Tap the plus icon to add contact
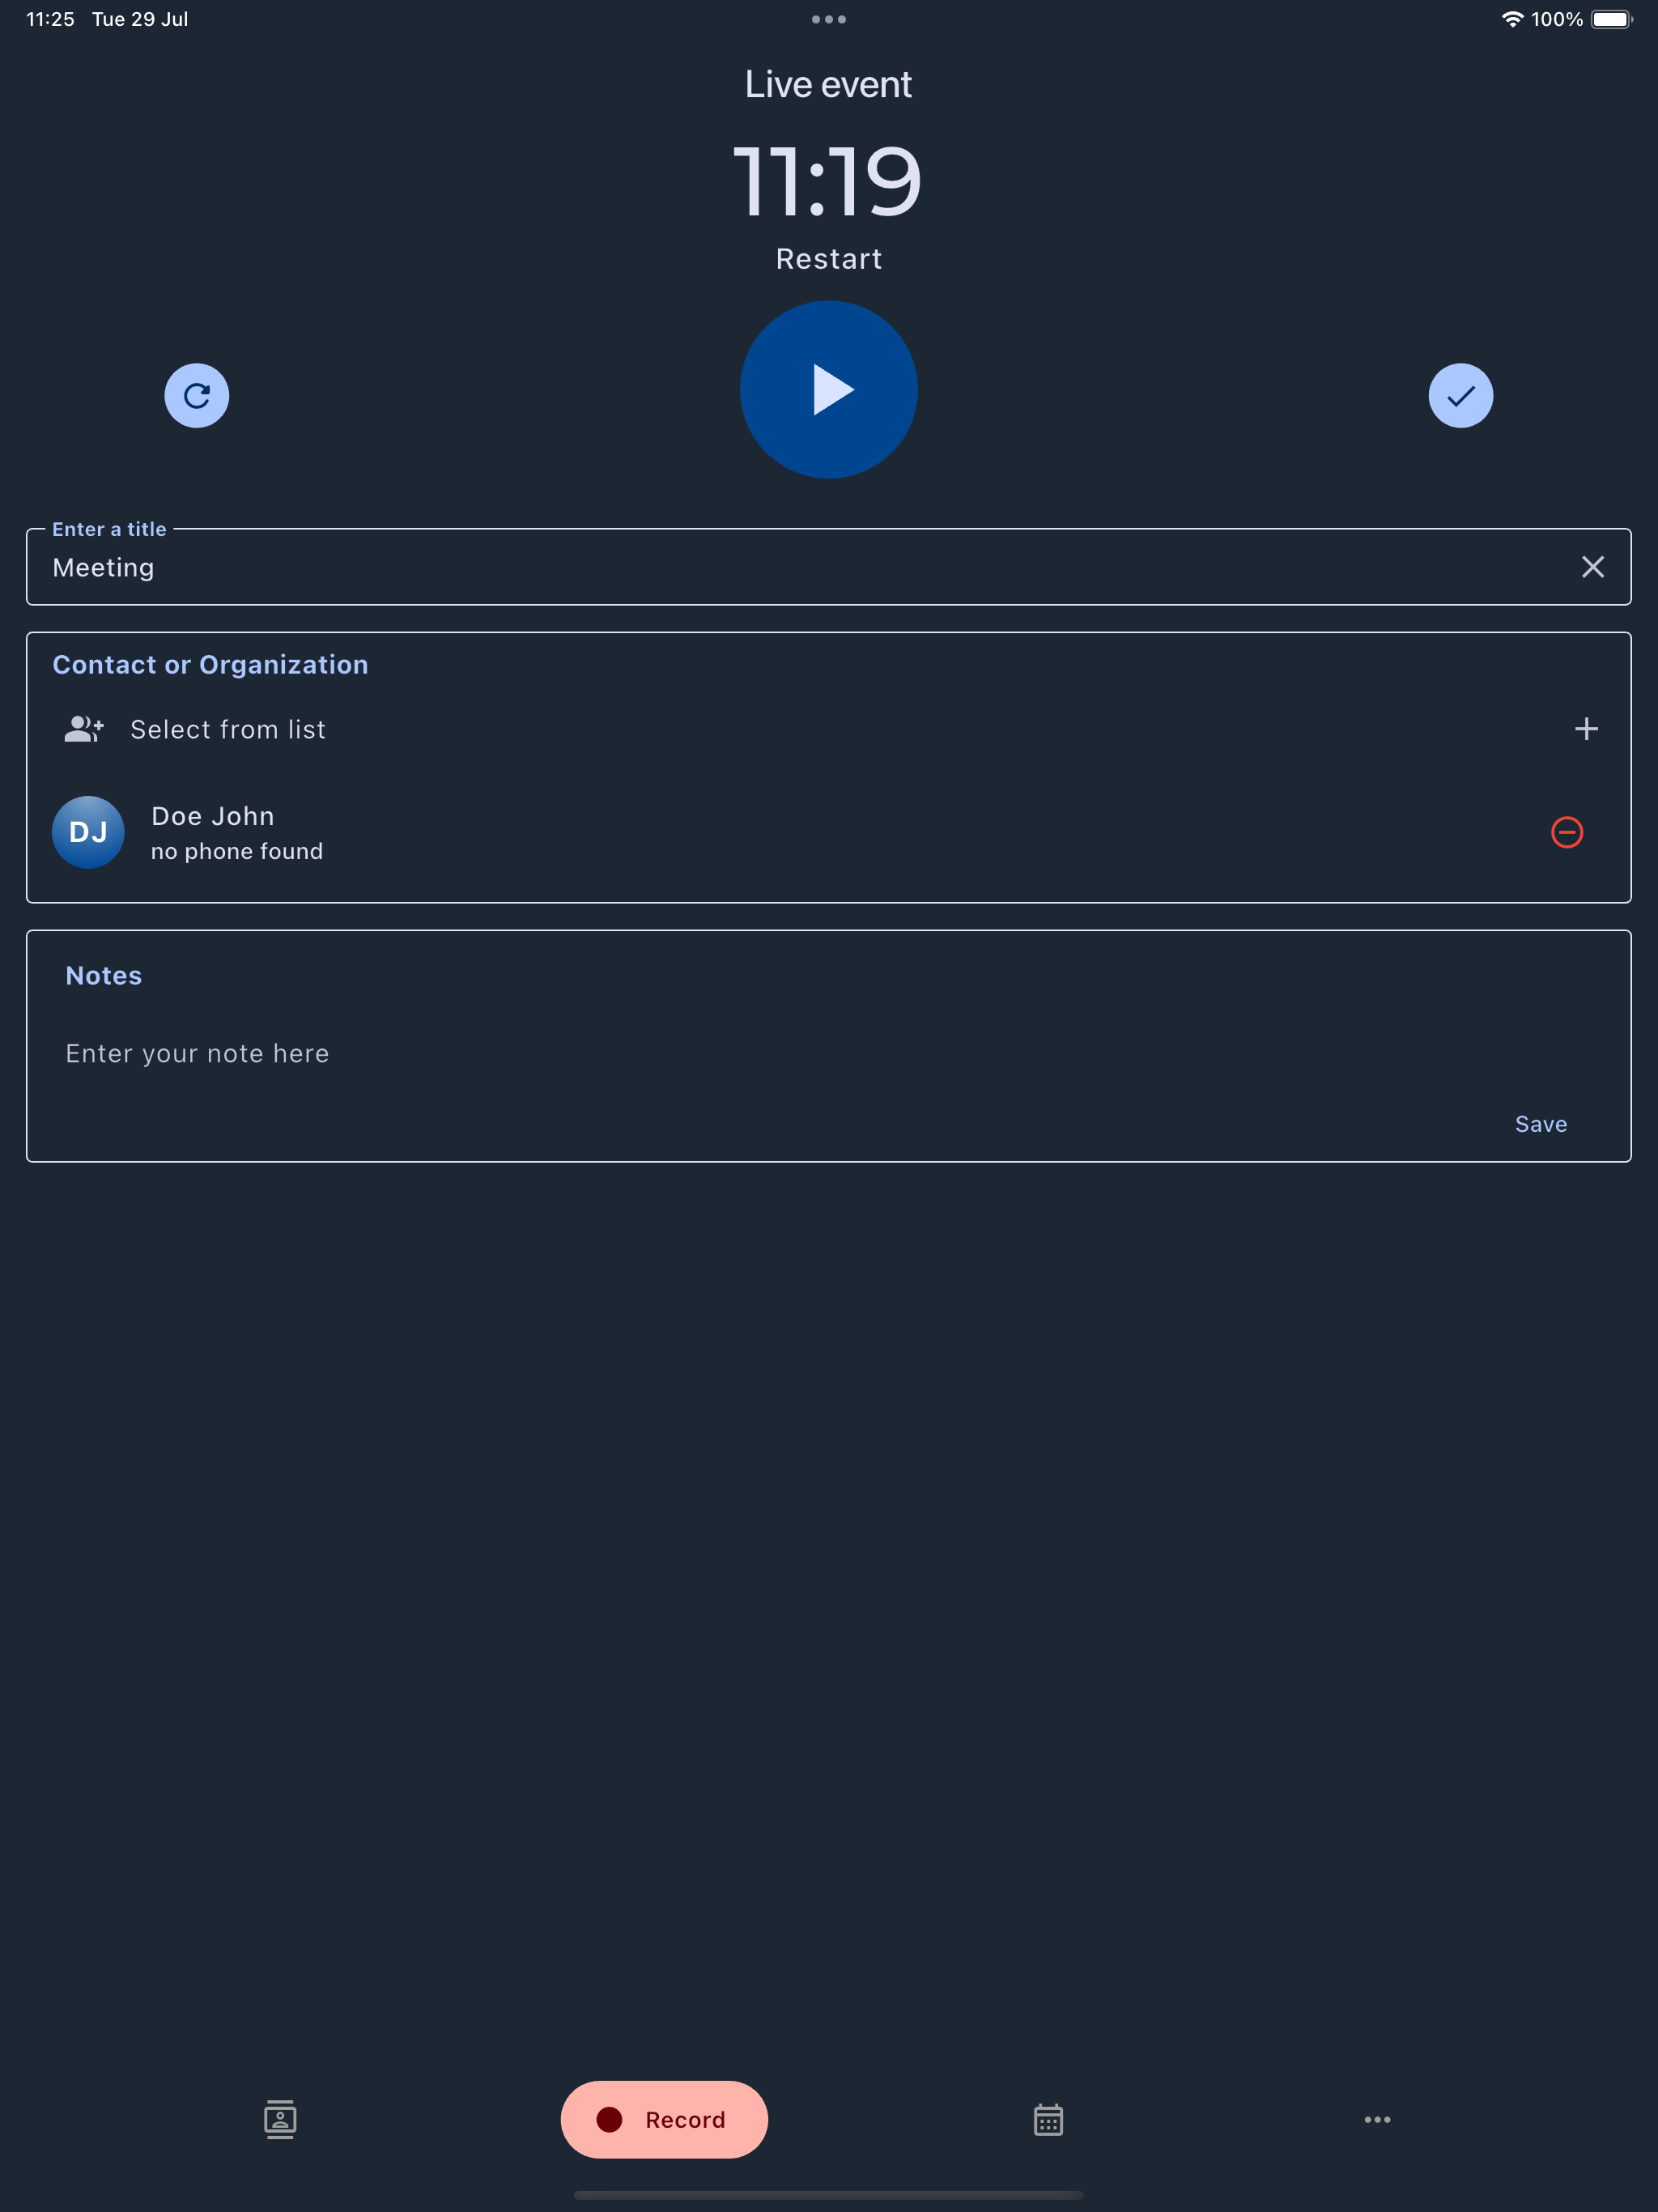This screenshot has width=1658, height=2212. tap(1585, 729)
